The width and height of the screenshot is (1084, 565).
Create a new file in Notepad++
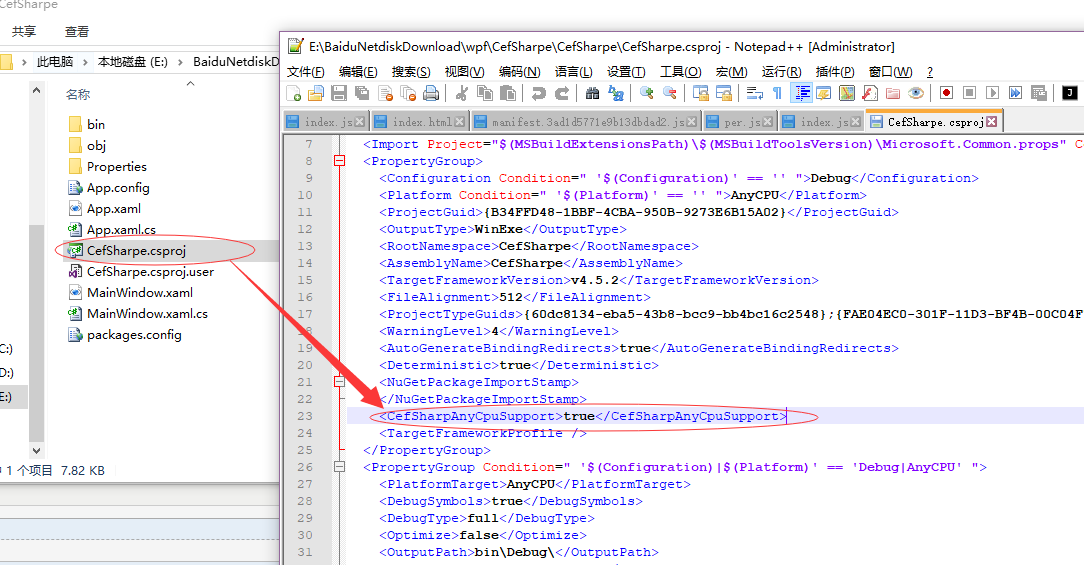point(293,93)
